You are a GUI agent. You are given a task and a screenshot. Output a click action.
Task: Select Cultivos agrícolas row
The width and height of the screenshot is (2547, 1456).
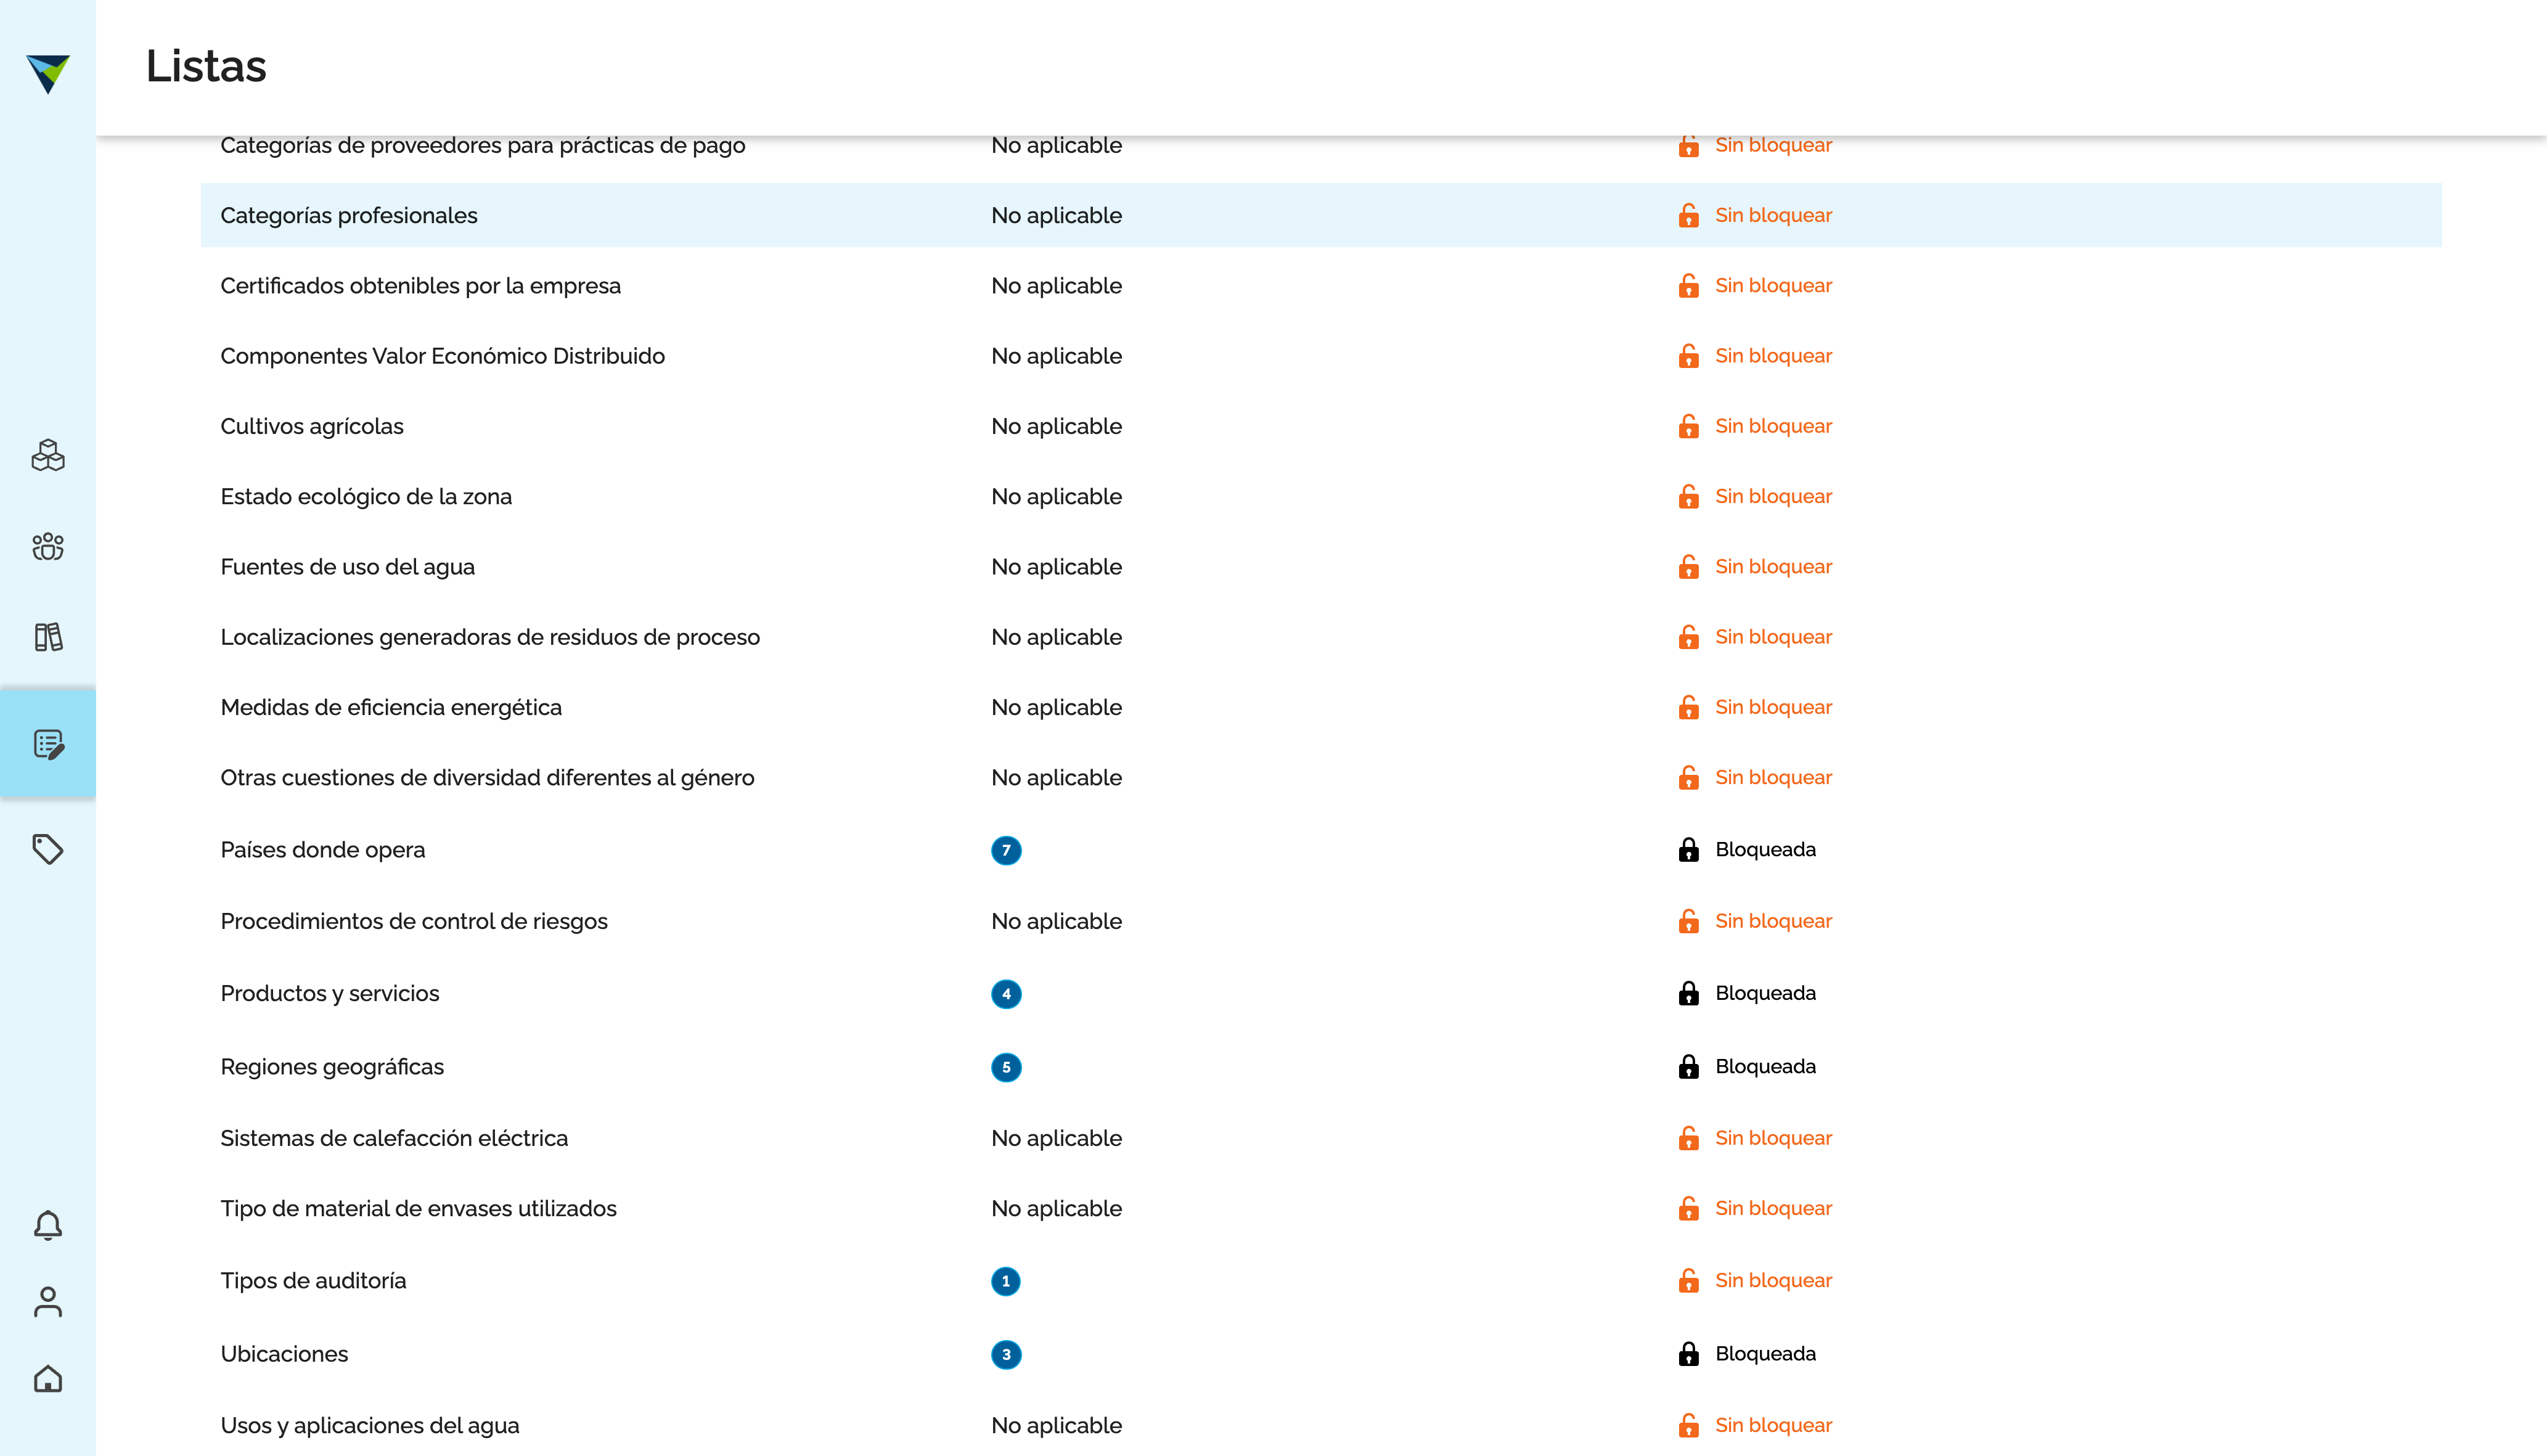(312, 426)
